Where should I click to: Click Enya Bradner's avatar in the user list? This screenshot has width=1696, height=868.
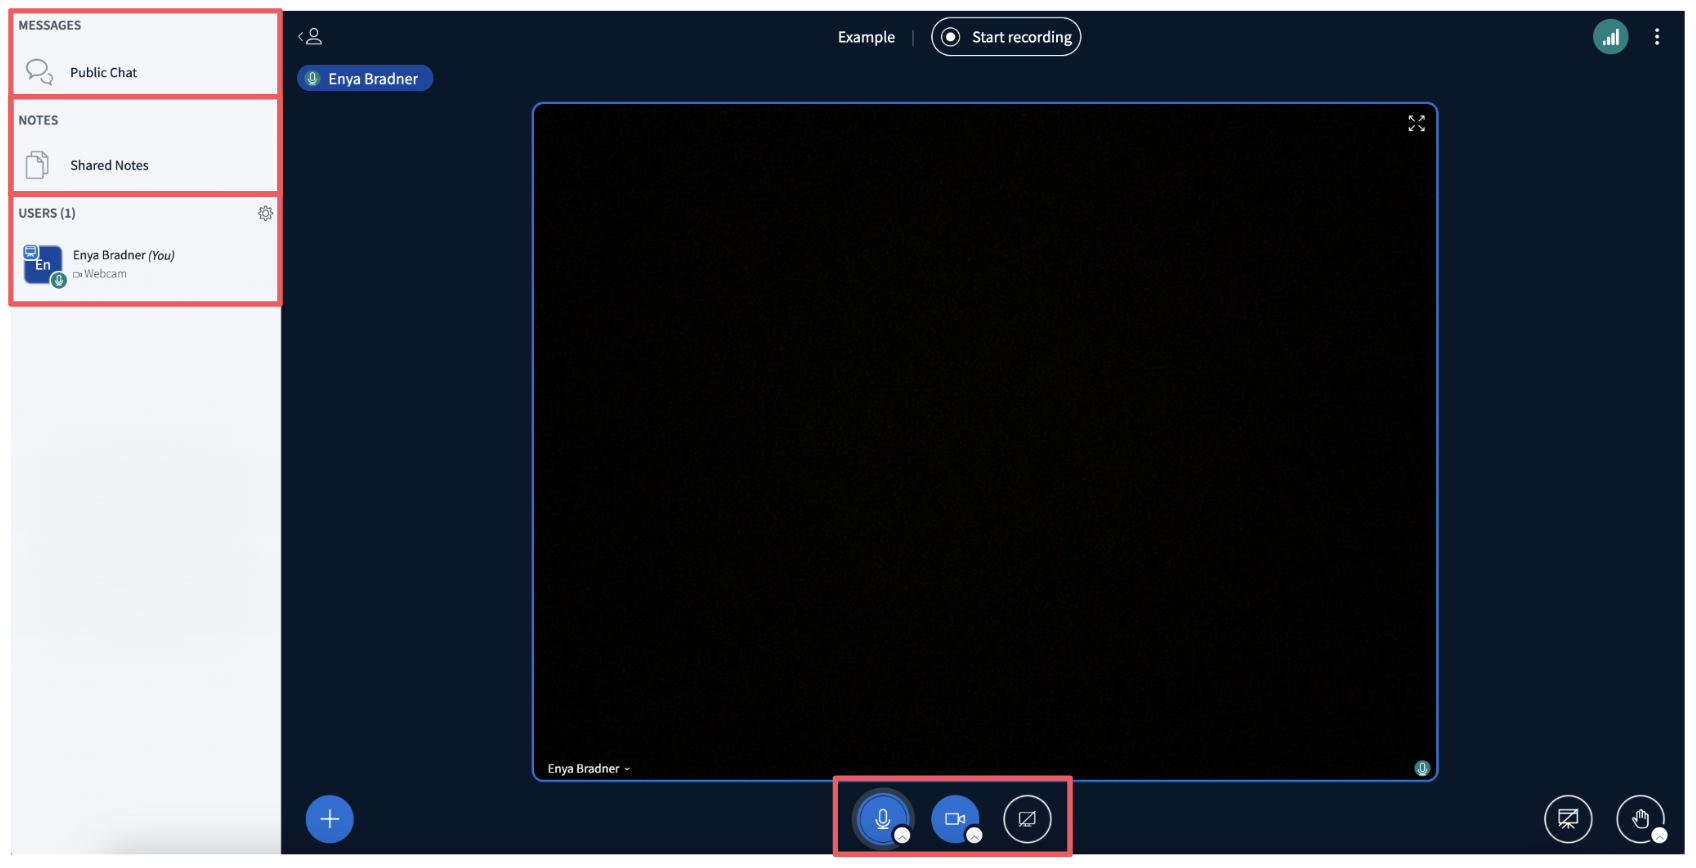[x=43, y=265]
